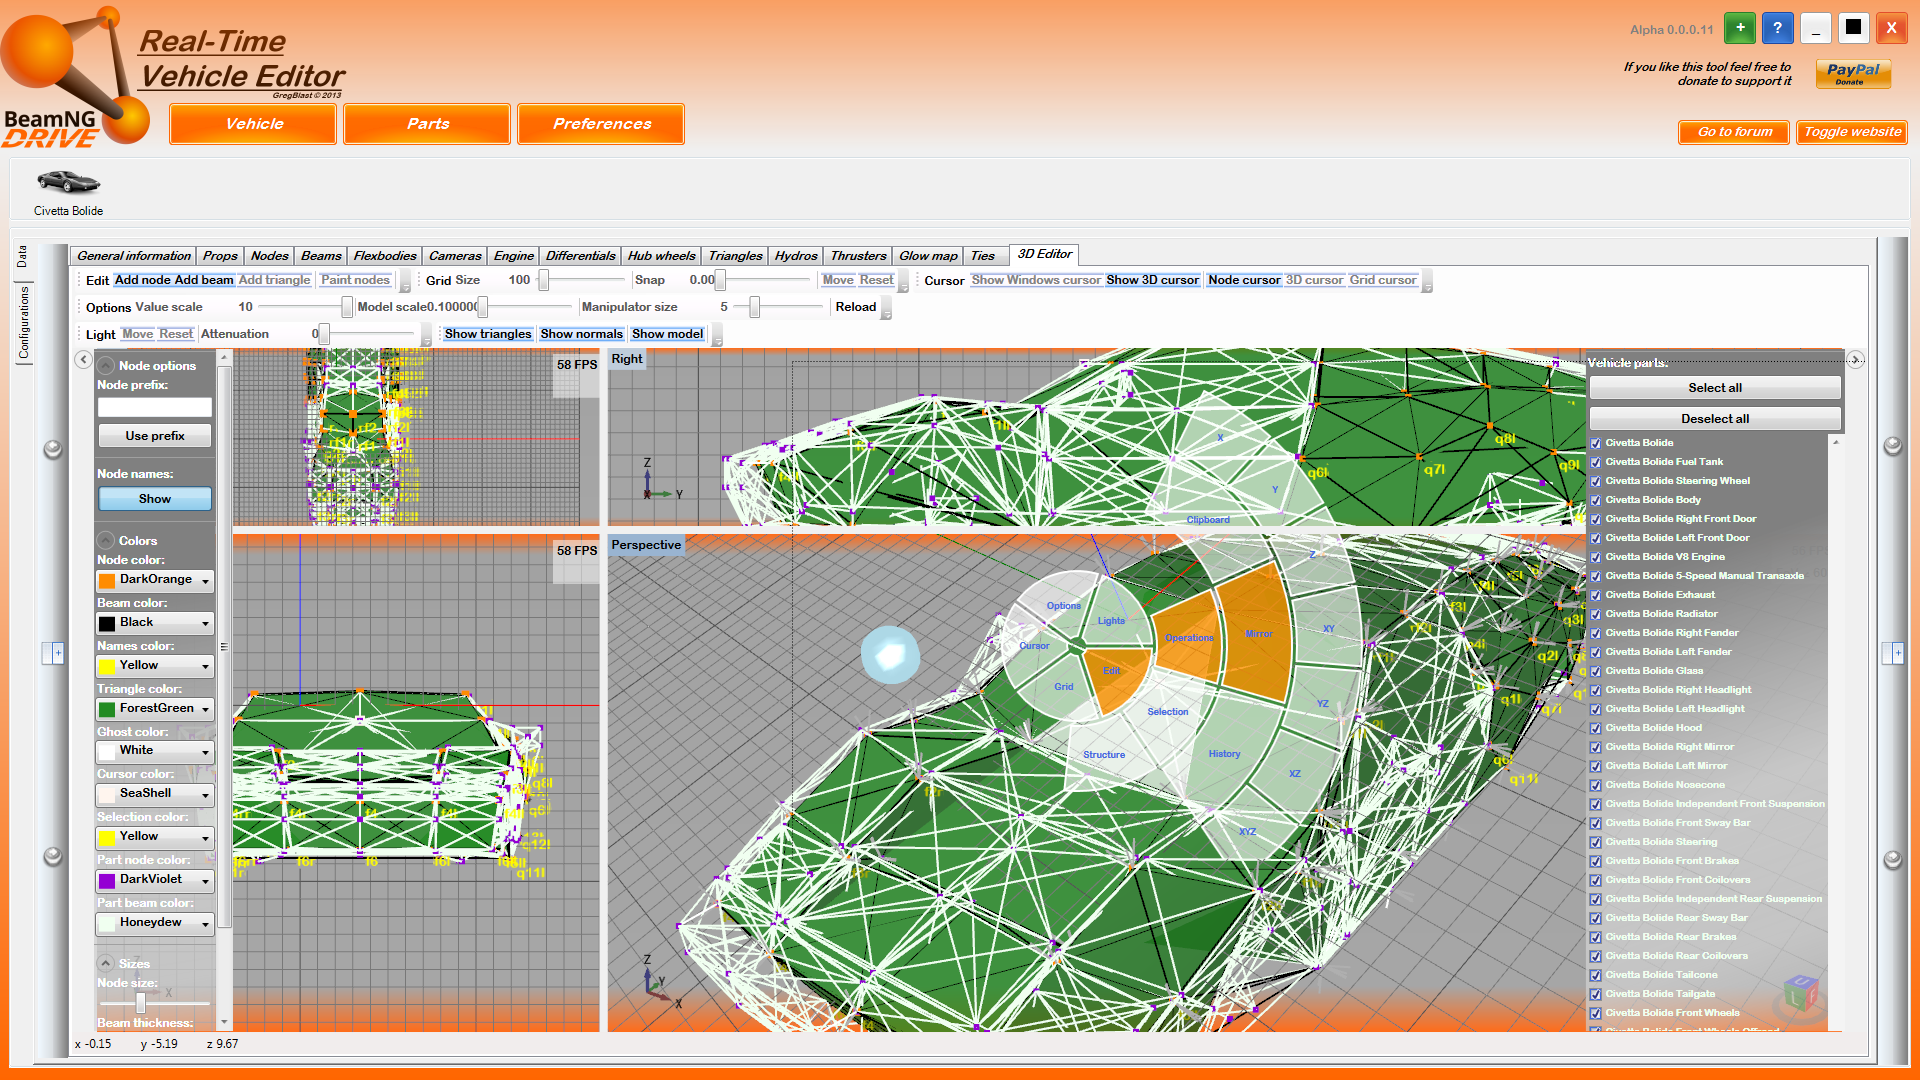Open the Beam color Black dropdown

coord(155,623)
